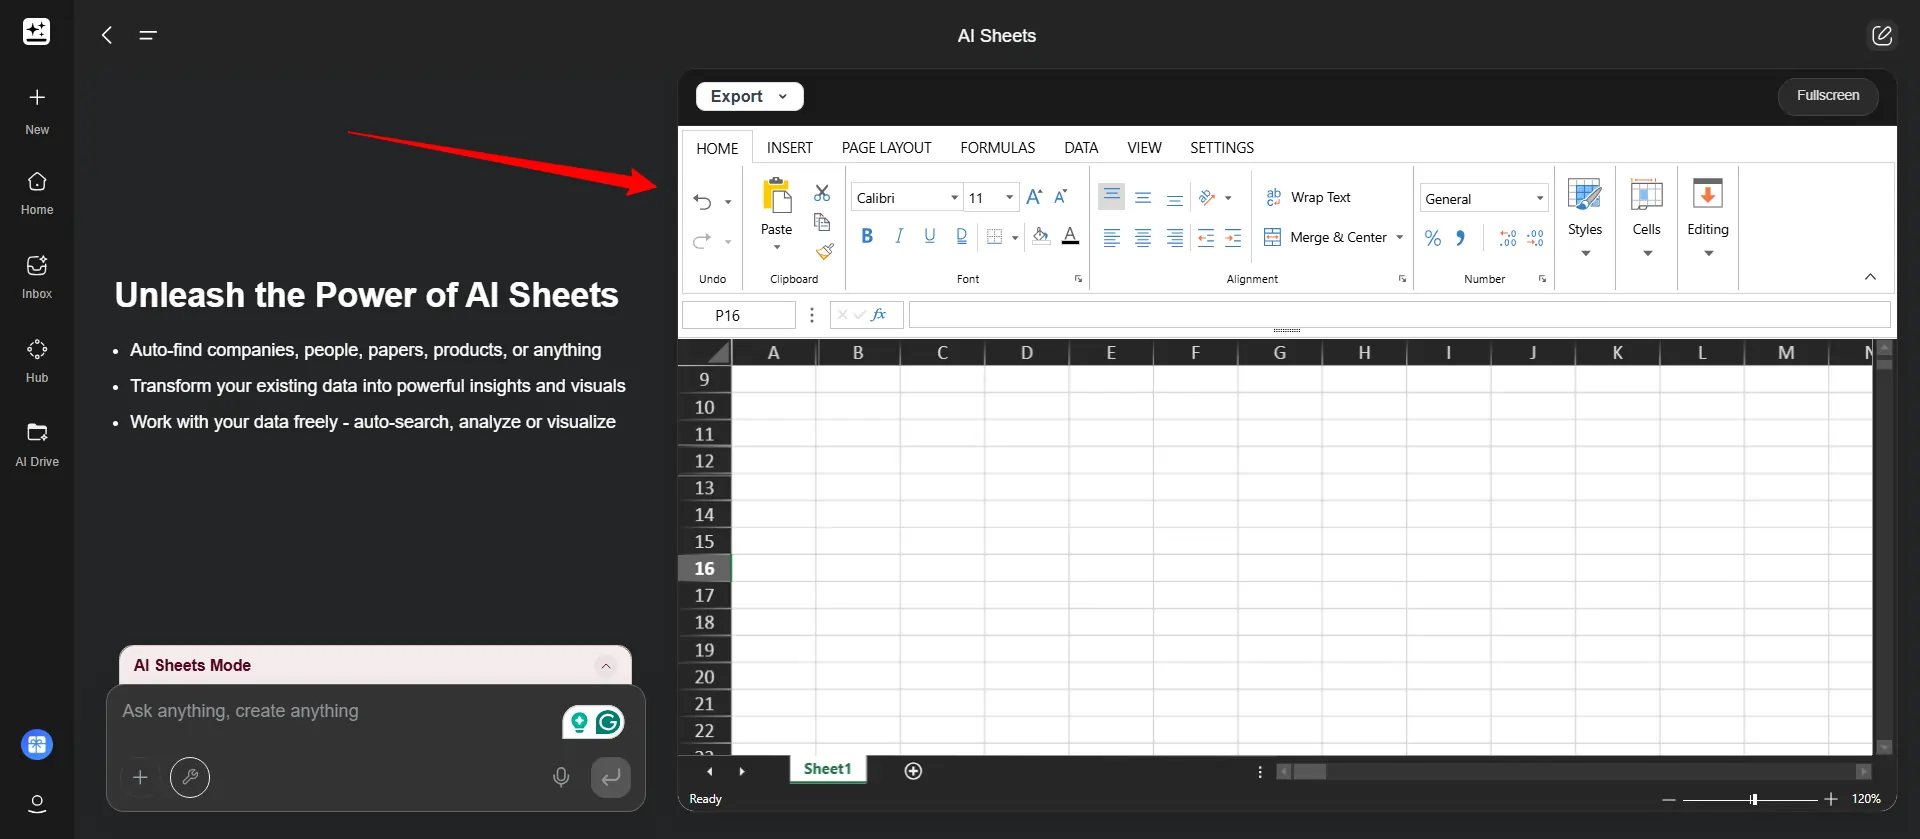
Task: Toggle Bottom Align in Alignment group
Action: click(1175, 198)
